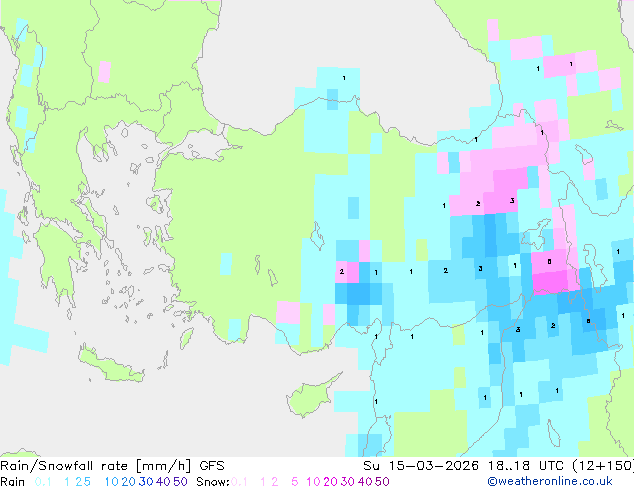Click the weatheronline.co.uk copyright link
The image size is (634, 490).
click(550, 481)
